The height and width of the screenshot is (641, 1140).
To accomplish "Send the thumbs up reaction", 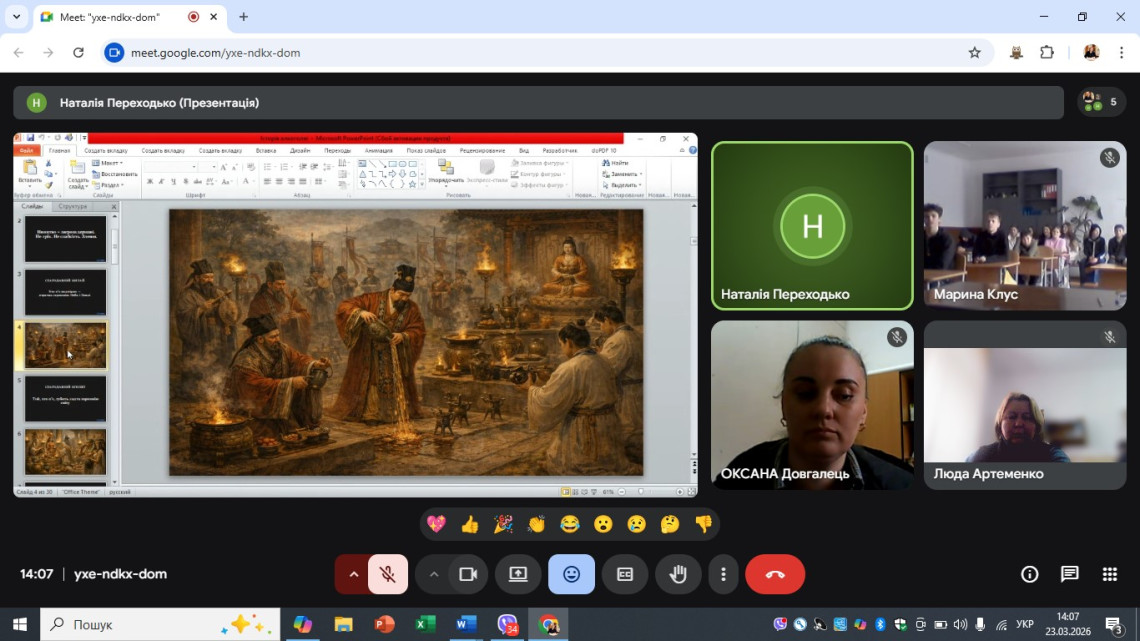I will click(x=470, y=524).
